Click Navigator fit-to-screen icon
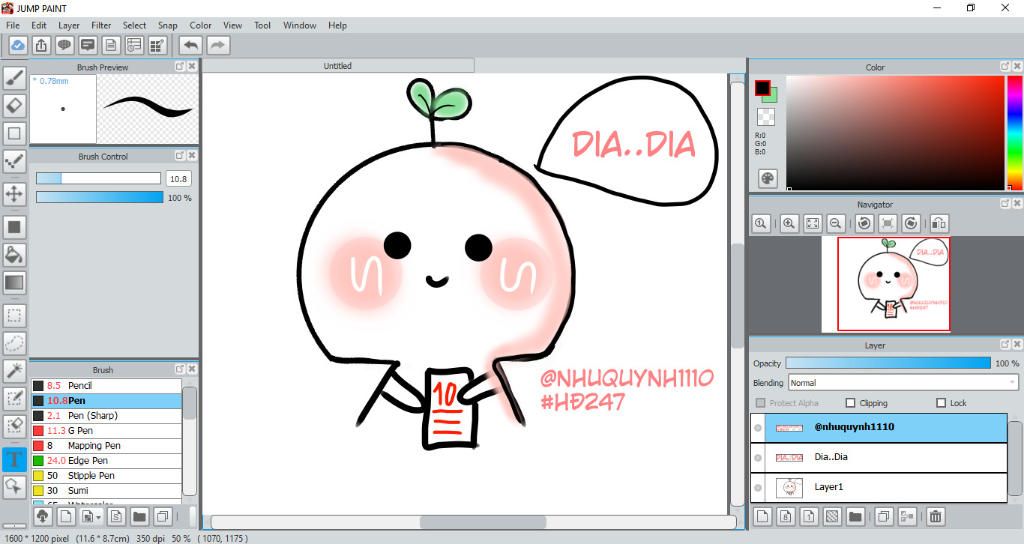 812,223
